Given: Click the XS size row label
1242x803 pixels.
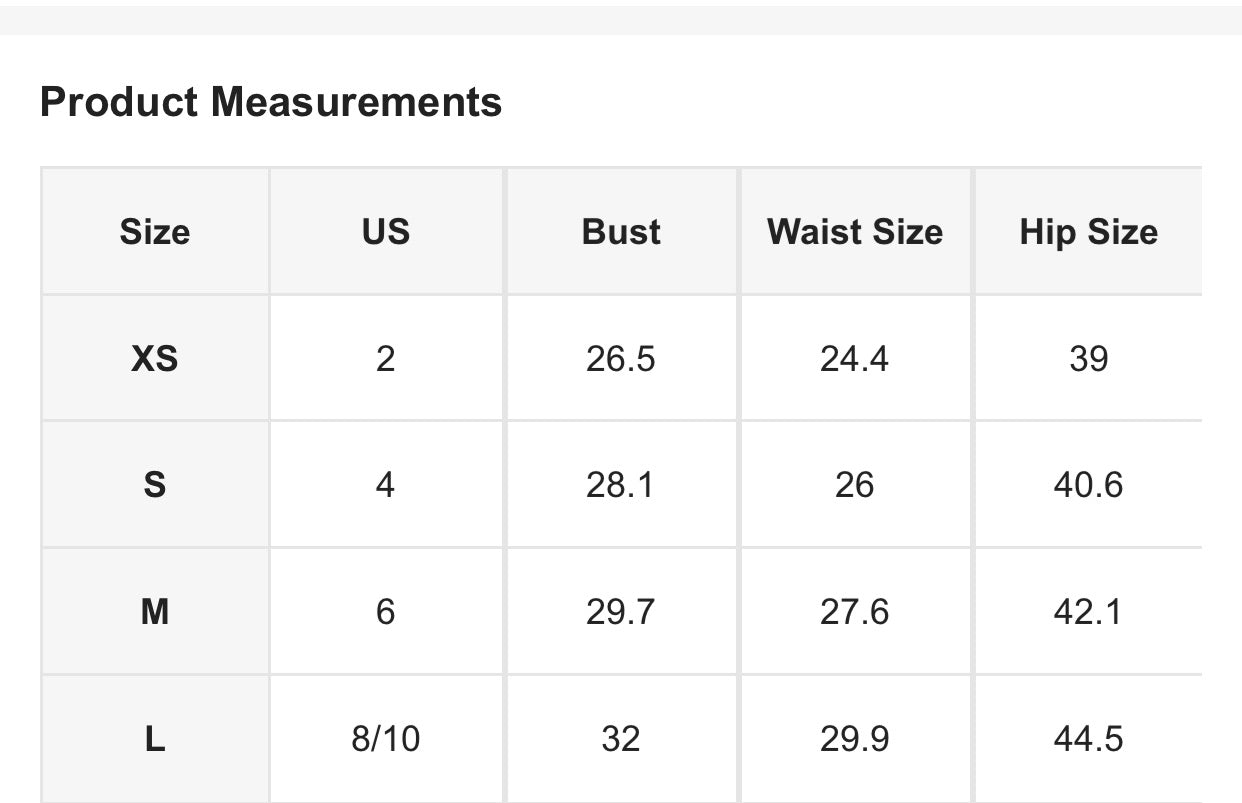Looking at the screenshot, I should click(x=155, y=359).
